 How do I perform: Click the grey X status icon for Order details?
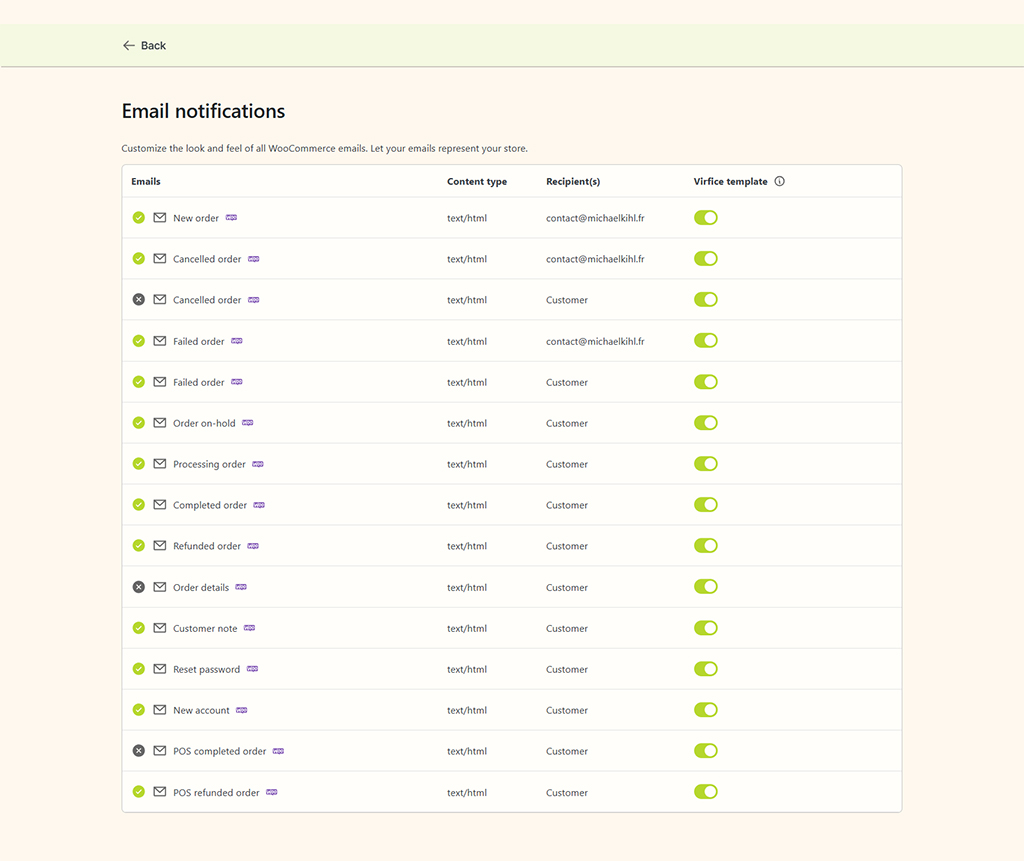(x=139, y=587)
